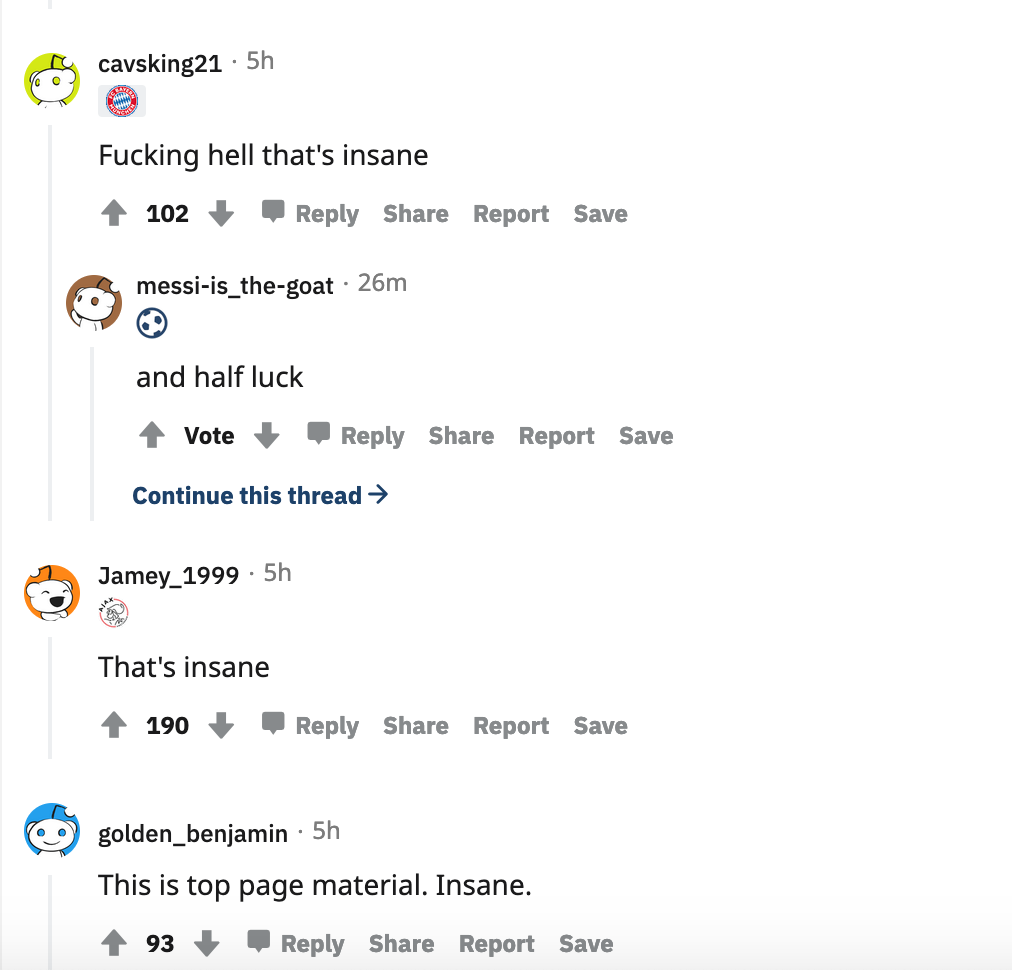Click golden_benjamin's blue avatar

pos(52,831)
